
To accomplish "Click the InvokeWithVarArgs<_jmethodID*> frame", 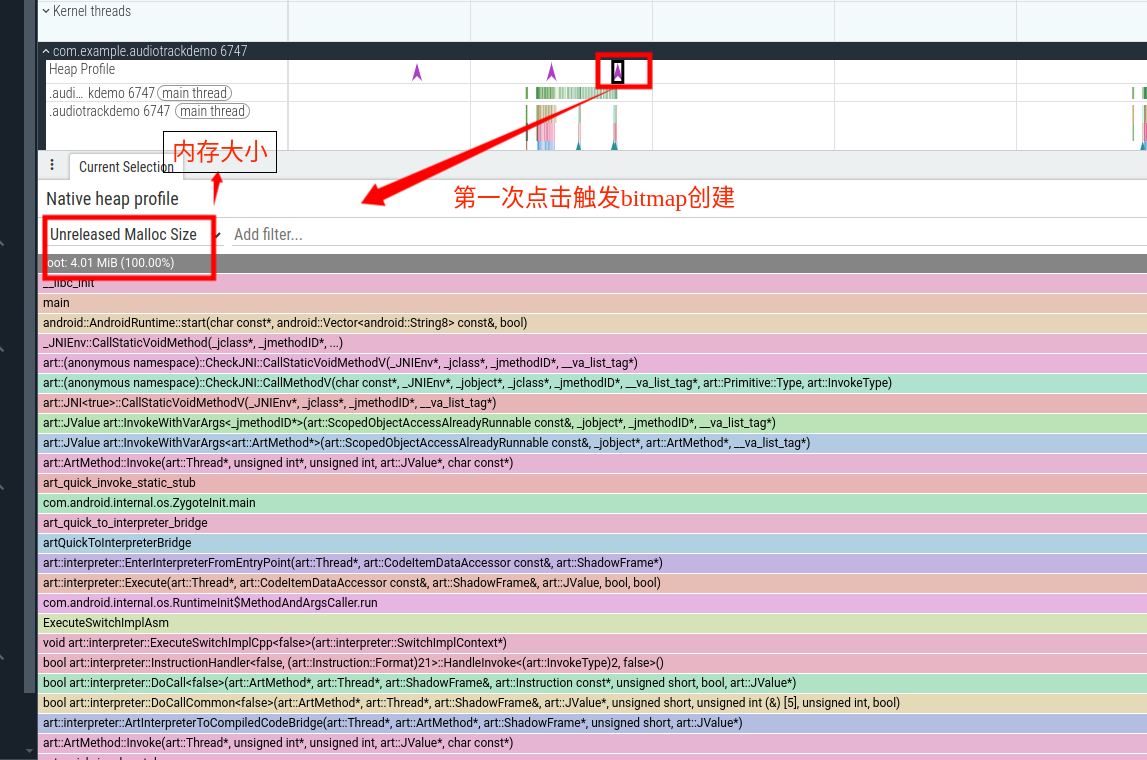I will 593,423.
